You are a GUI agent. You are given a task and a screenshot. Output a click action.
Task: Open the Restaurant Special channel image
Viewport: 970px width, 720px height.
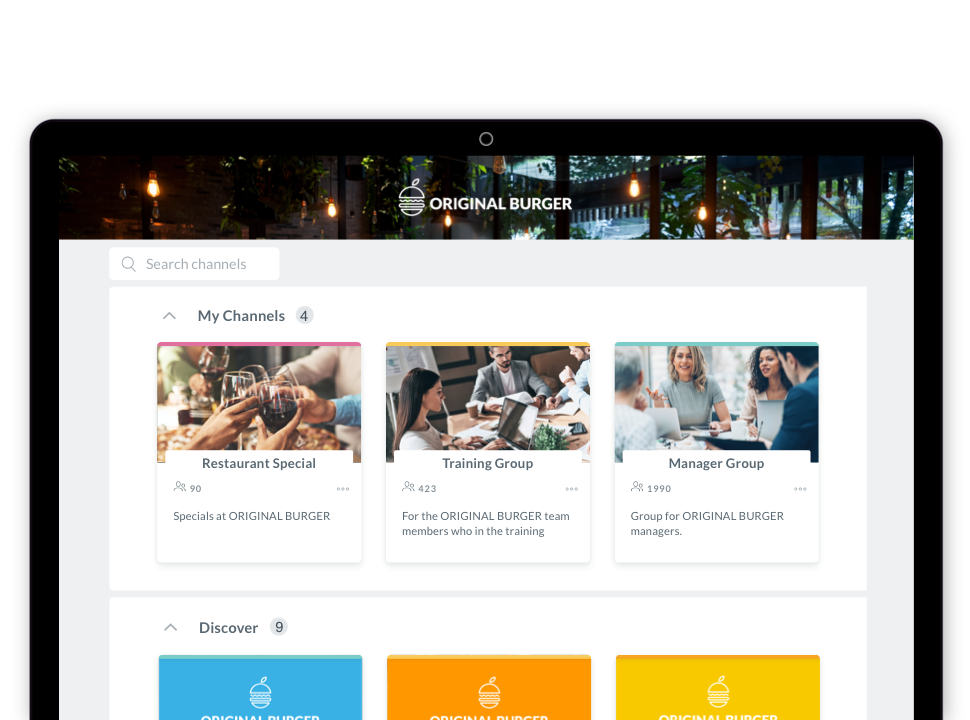(259, 397)
